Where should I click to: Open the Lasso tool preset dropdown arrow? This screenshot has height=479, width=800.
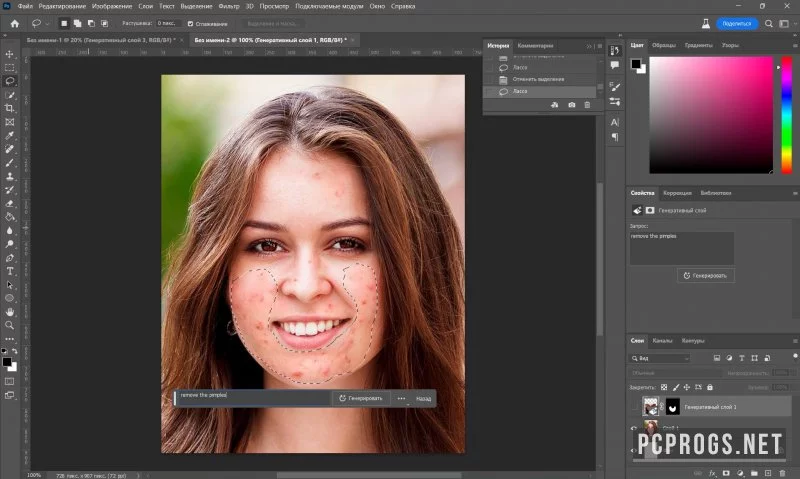coord(47,23)
